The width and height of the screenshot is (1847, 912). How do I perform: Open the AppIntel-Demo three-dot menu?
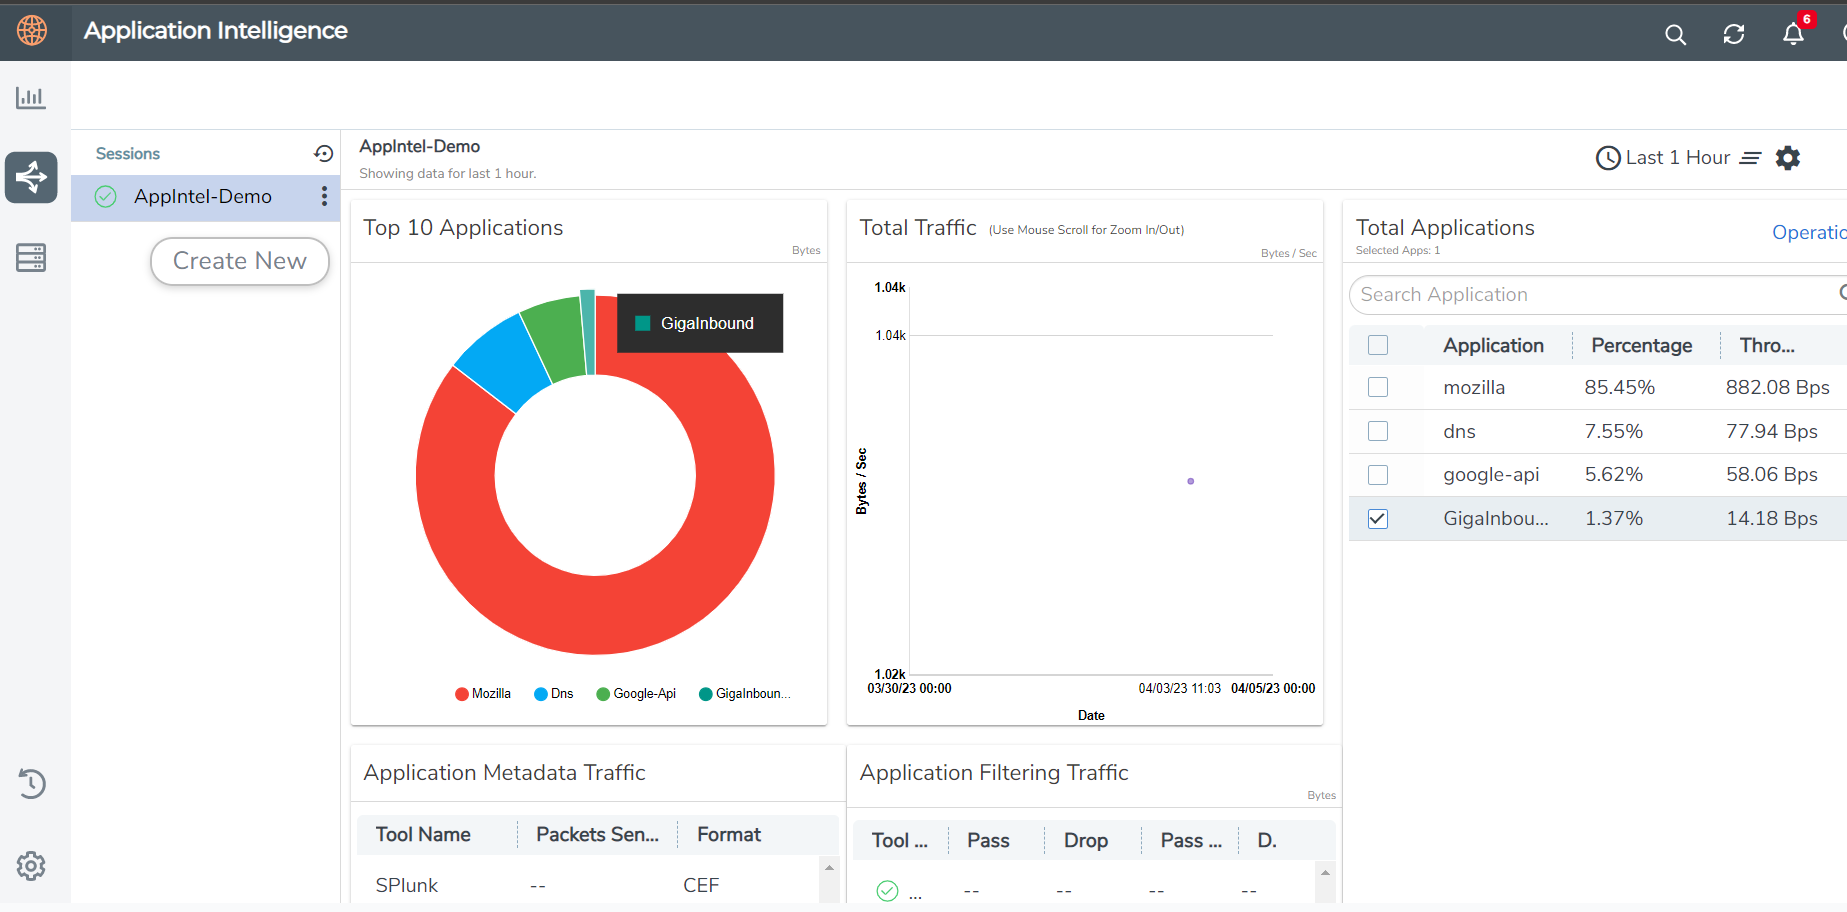tap(324, 196)
